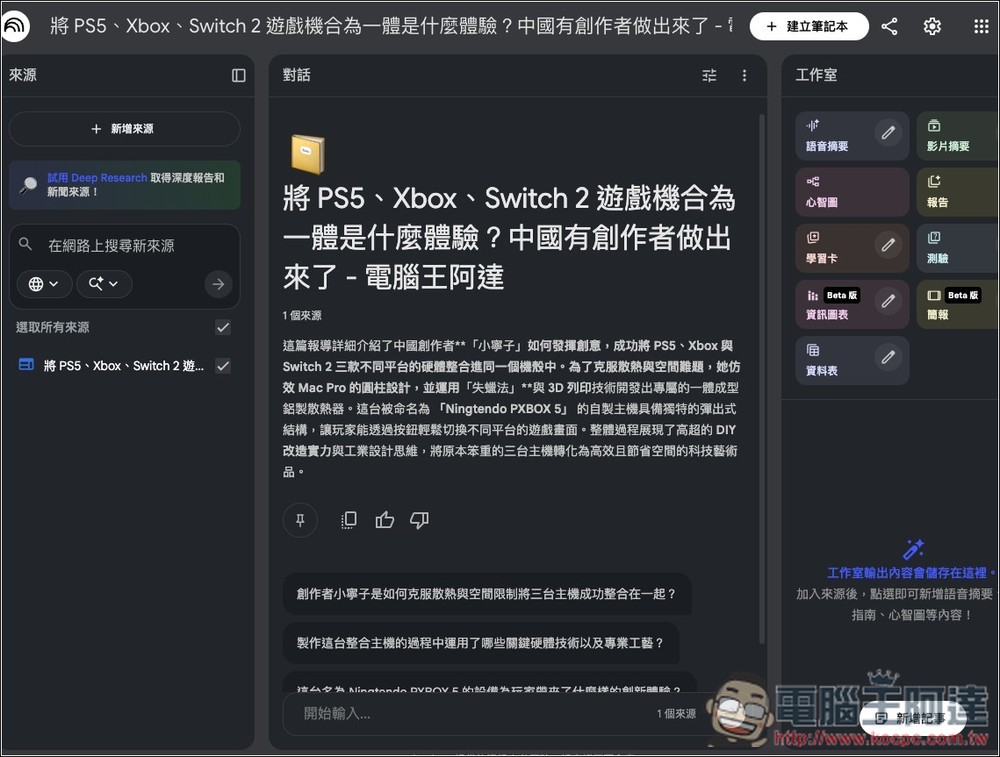This screenshot has height=757, width=1000.
Task: Open the globe web source dropdown
Action: [x=44, y=284]
